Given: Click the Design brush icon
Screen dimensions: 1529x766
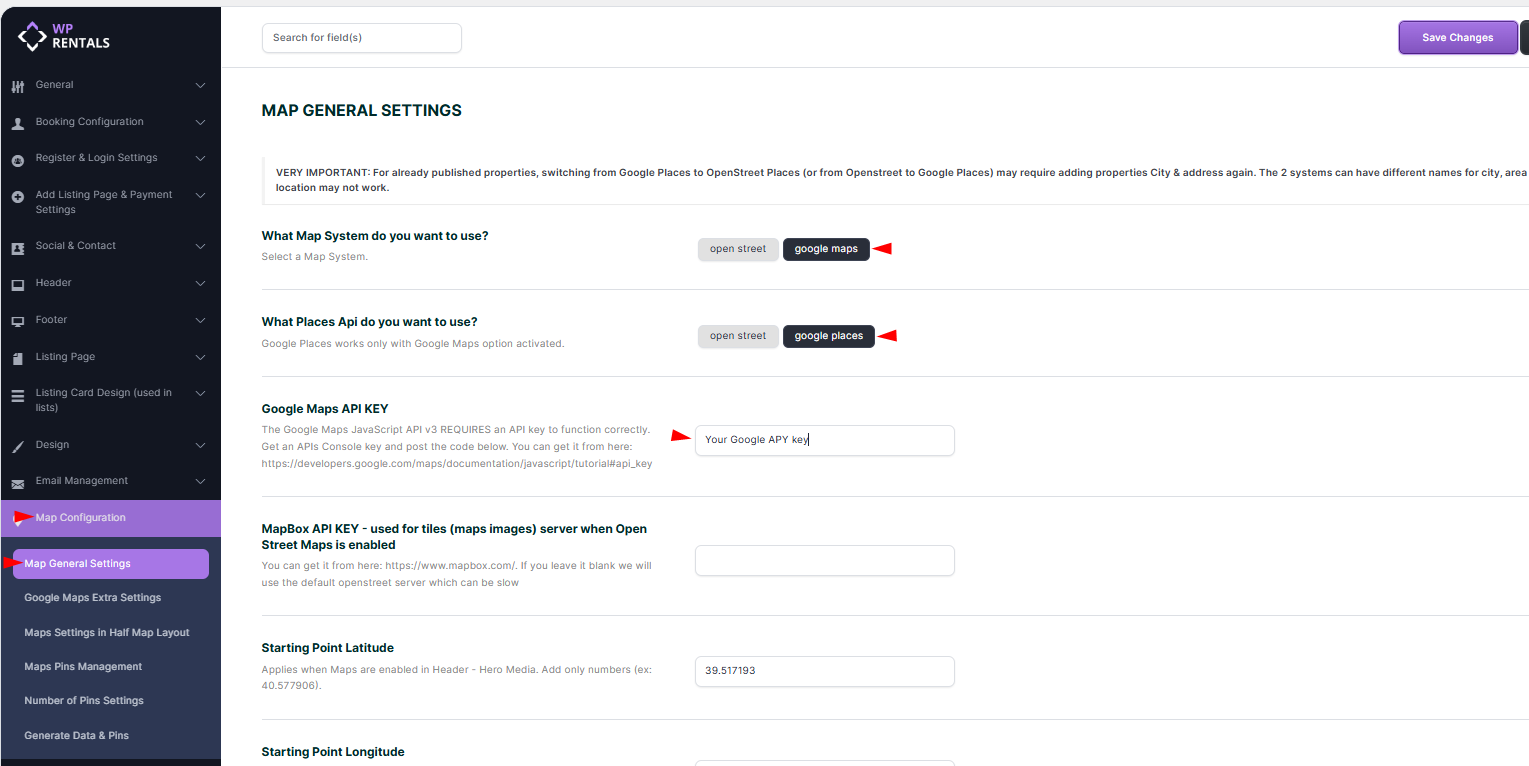Looking at the screenshot, I should pyautogui.click(x=17, y=446).
